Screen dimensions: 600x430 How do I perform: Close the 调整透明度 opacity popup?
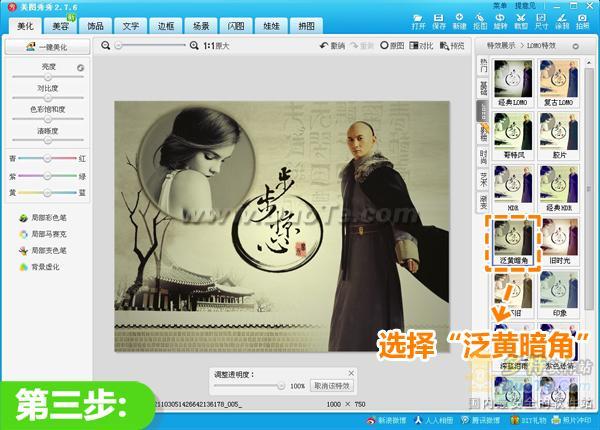coord(351,373)
